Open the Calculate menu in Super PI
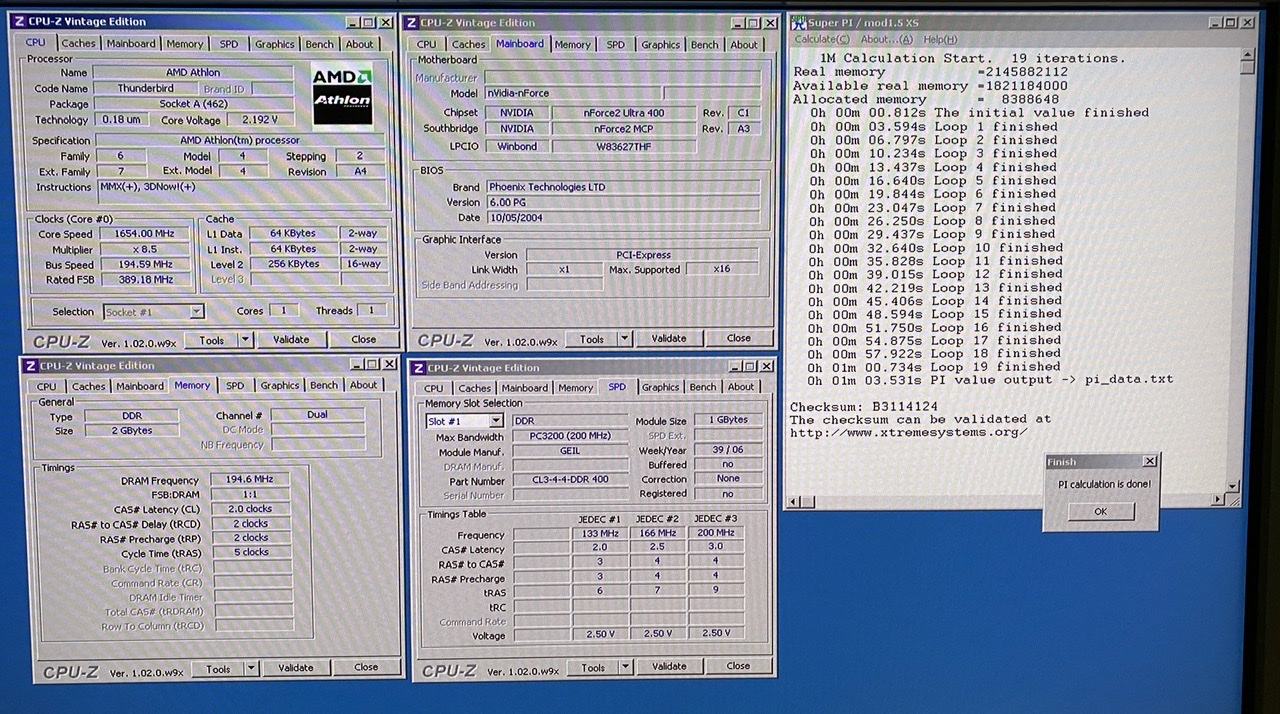Image resolution: width=1280 pixels, height=714 pixels. 822,39
